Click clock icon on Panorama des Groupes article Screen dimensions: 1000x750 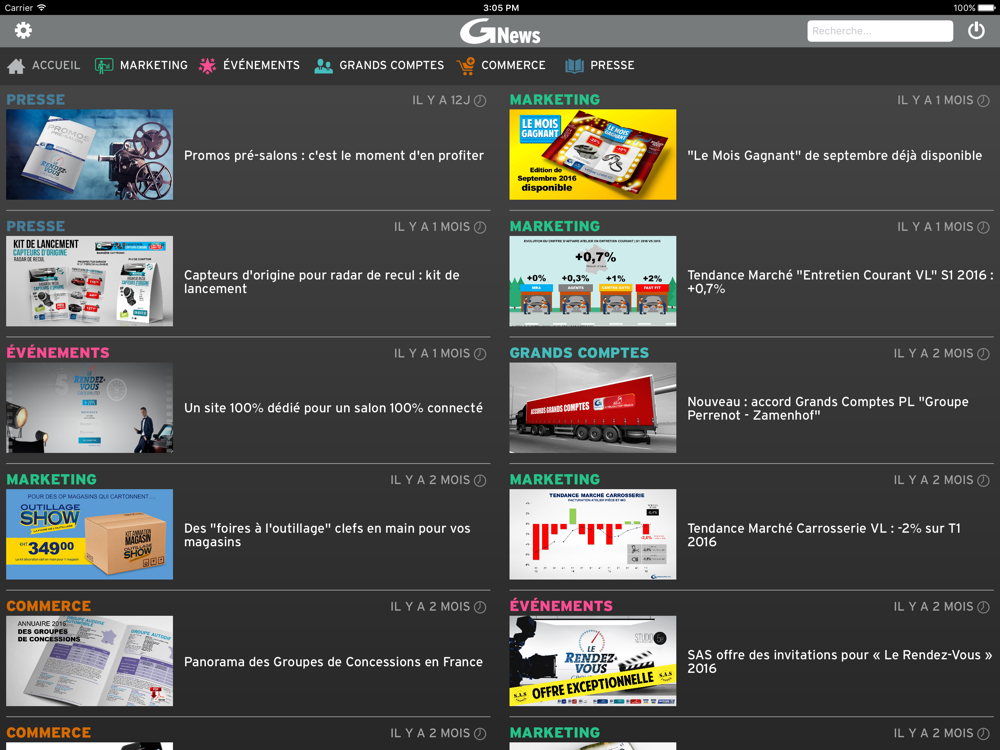click(480, 607)
